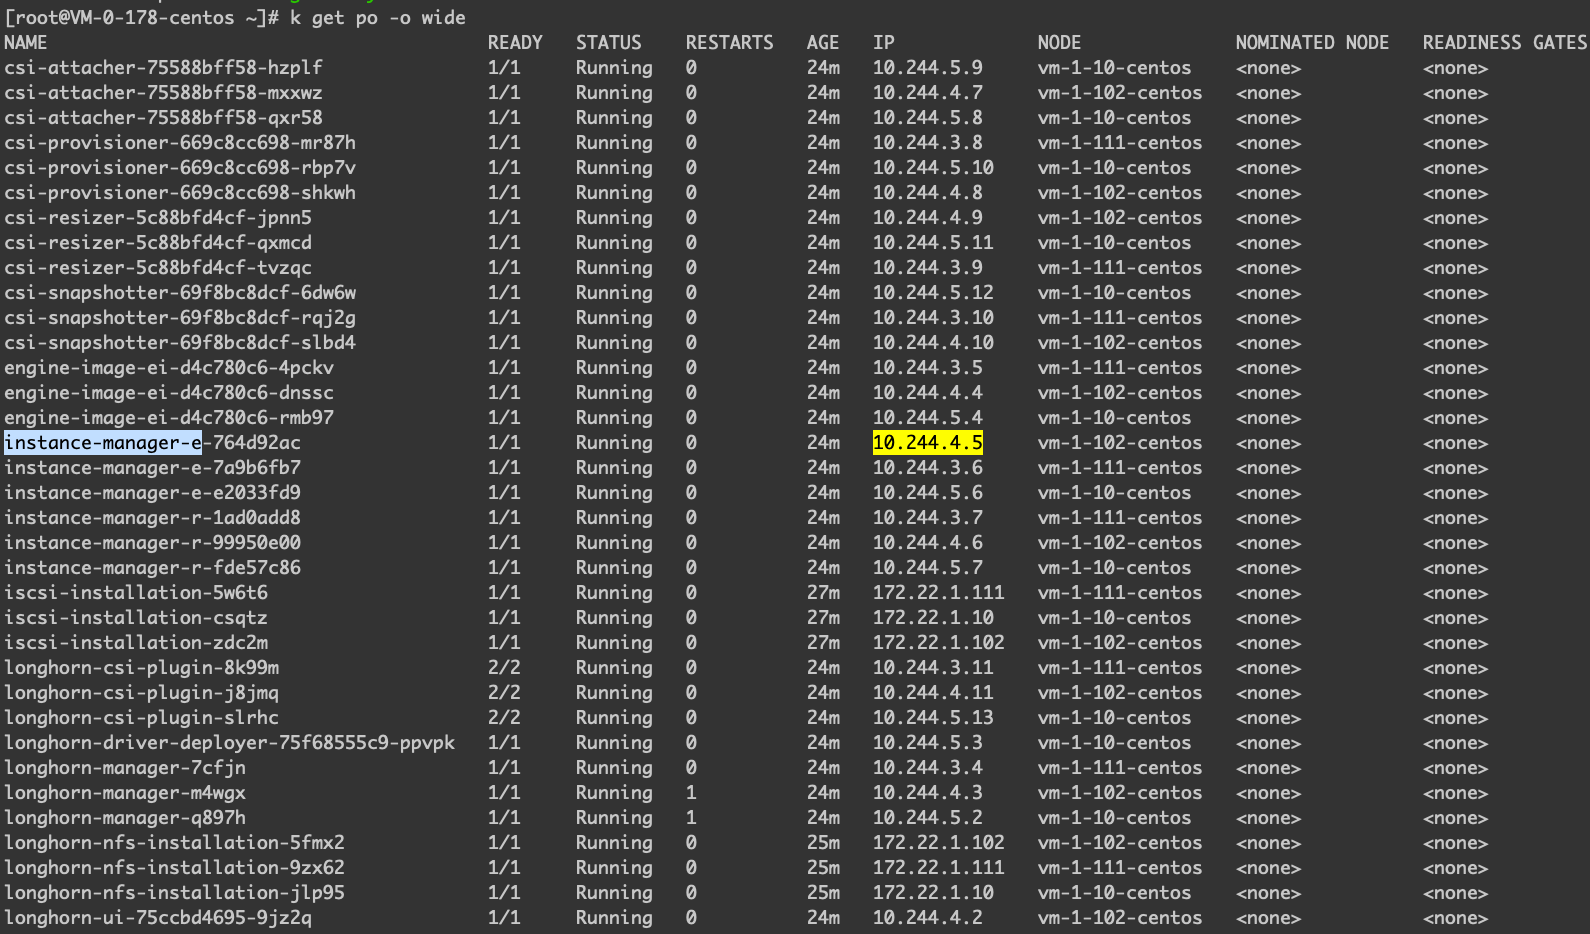Click the pod name engine-image-ei-d4c780c6-dnssc
This screenshot has height=934, width=1590.
pyautogui.click(x=169, y=393)
